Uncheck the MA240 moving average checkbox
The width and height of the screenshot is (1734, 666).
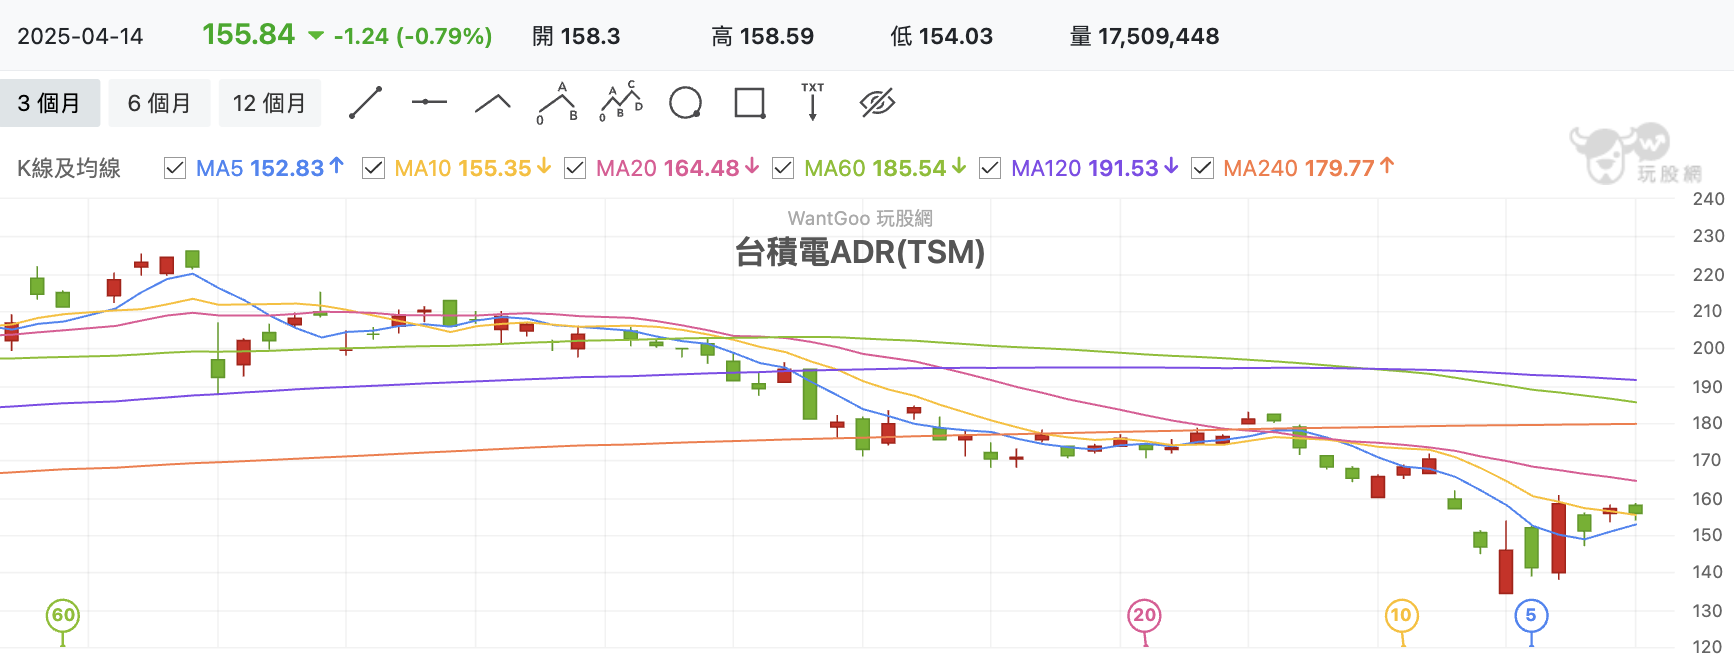click(x=1202, y=168)
